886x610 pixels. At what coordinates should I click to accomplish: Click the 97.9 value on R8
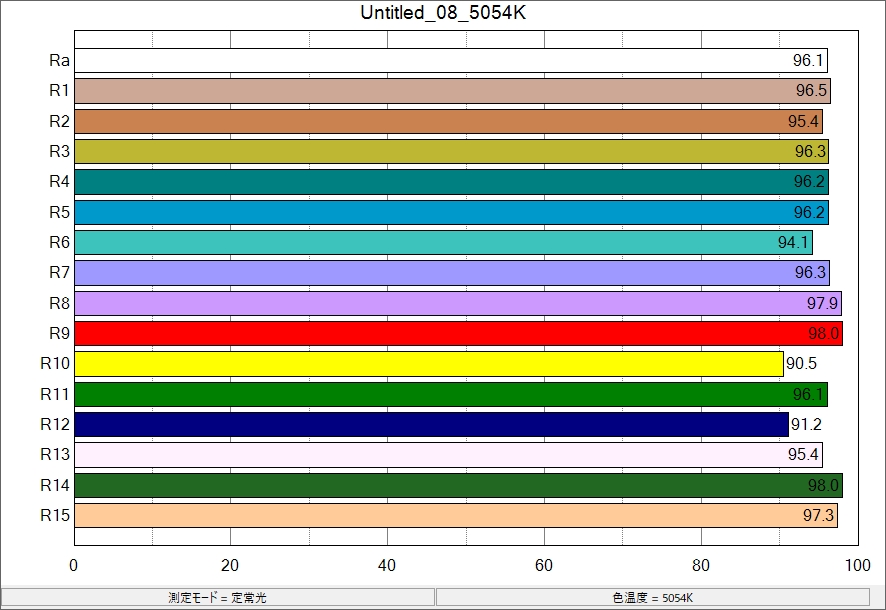tap(822, 303)
